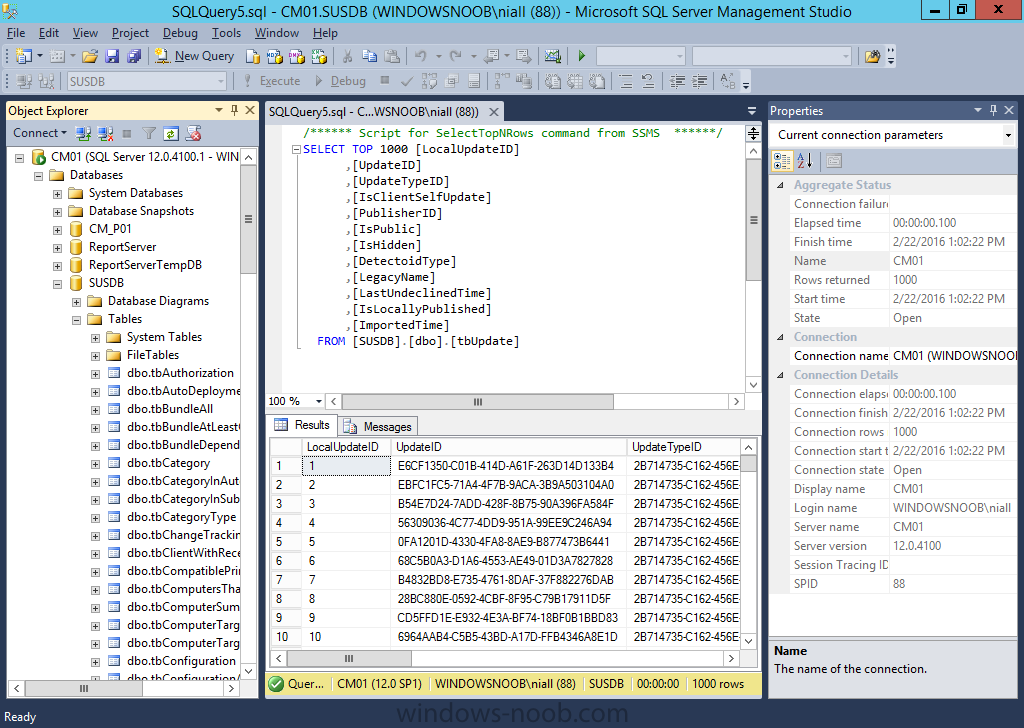This screenshot has width=1024, height=728.
Task: Open the available databases dropdown showing SUSDB
Action: click(x=221, y=82)
